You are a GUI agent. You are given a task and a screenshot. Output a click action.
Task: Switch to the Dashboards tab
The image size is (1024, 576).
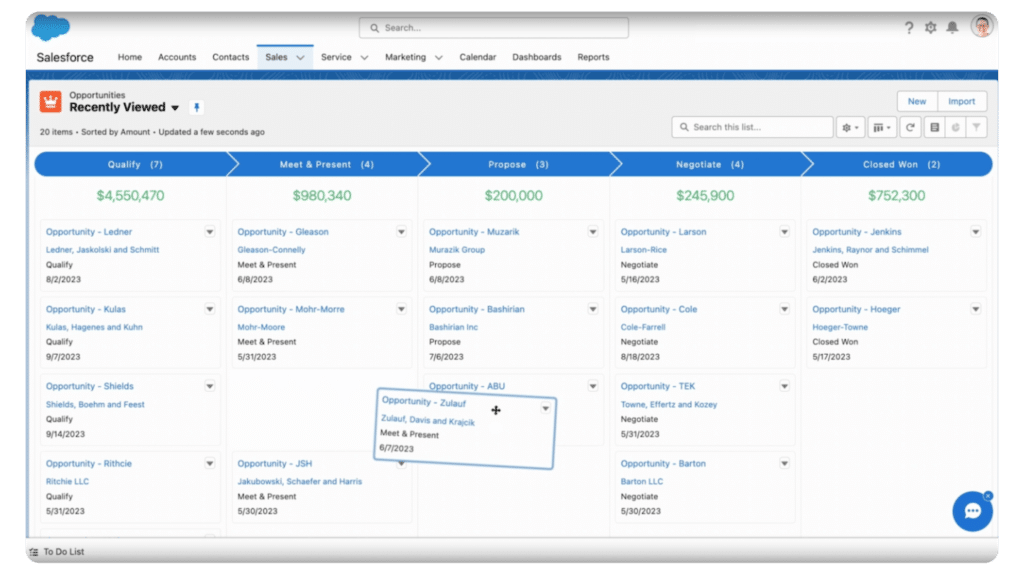(x=537, y=57)
